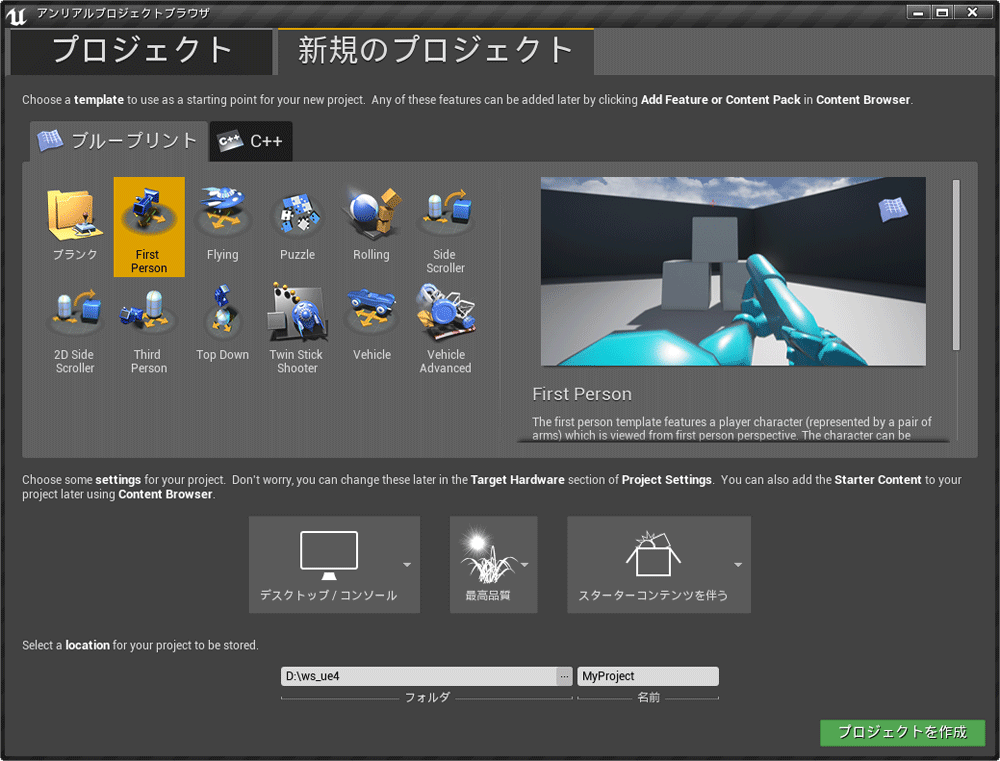1000x761 pixels.
Task: Select the Vehicle Advanced template
Action: click(x=445, y=327)
